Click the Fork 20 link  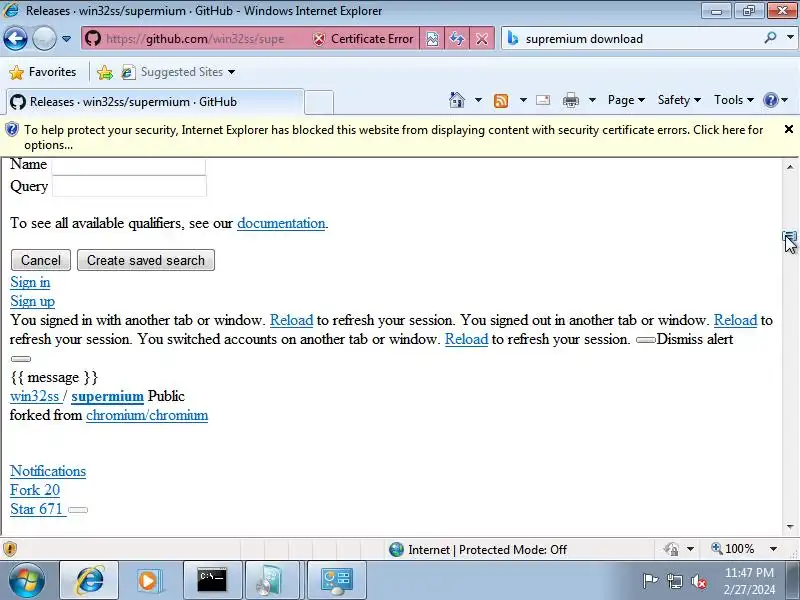[x=35, y=490]
